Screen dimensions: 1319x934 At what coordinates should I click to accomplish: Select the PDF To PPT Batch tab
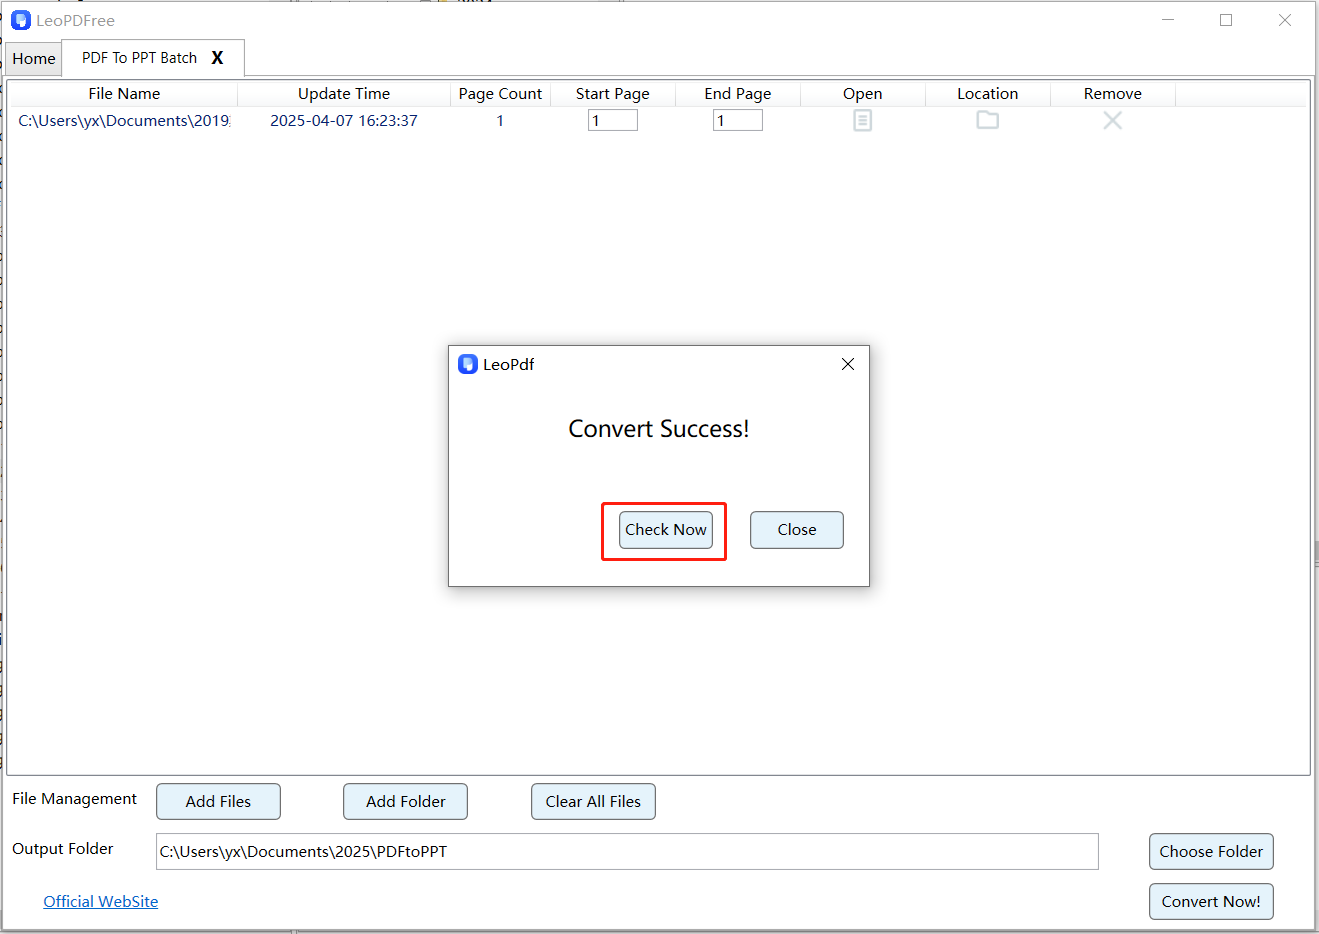pos(138,58)
